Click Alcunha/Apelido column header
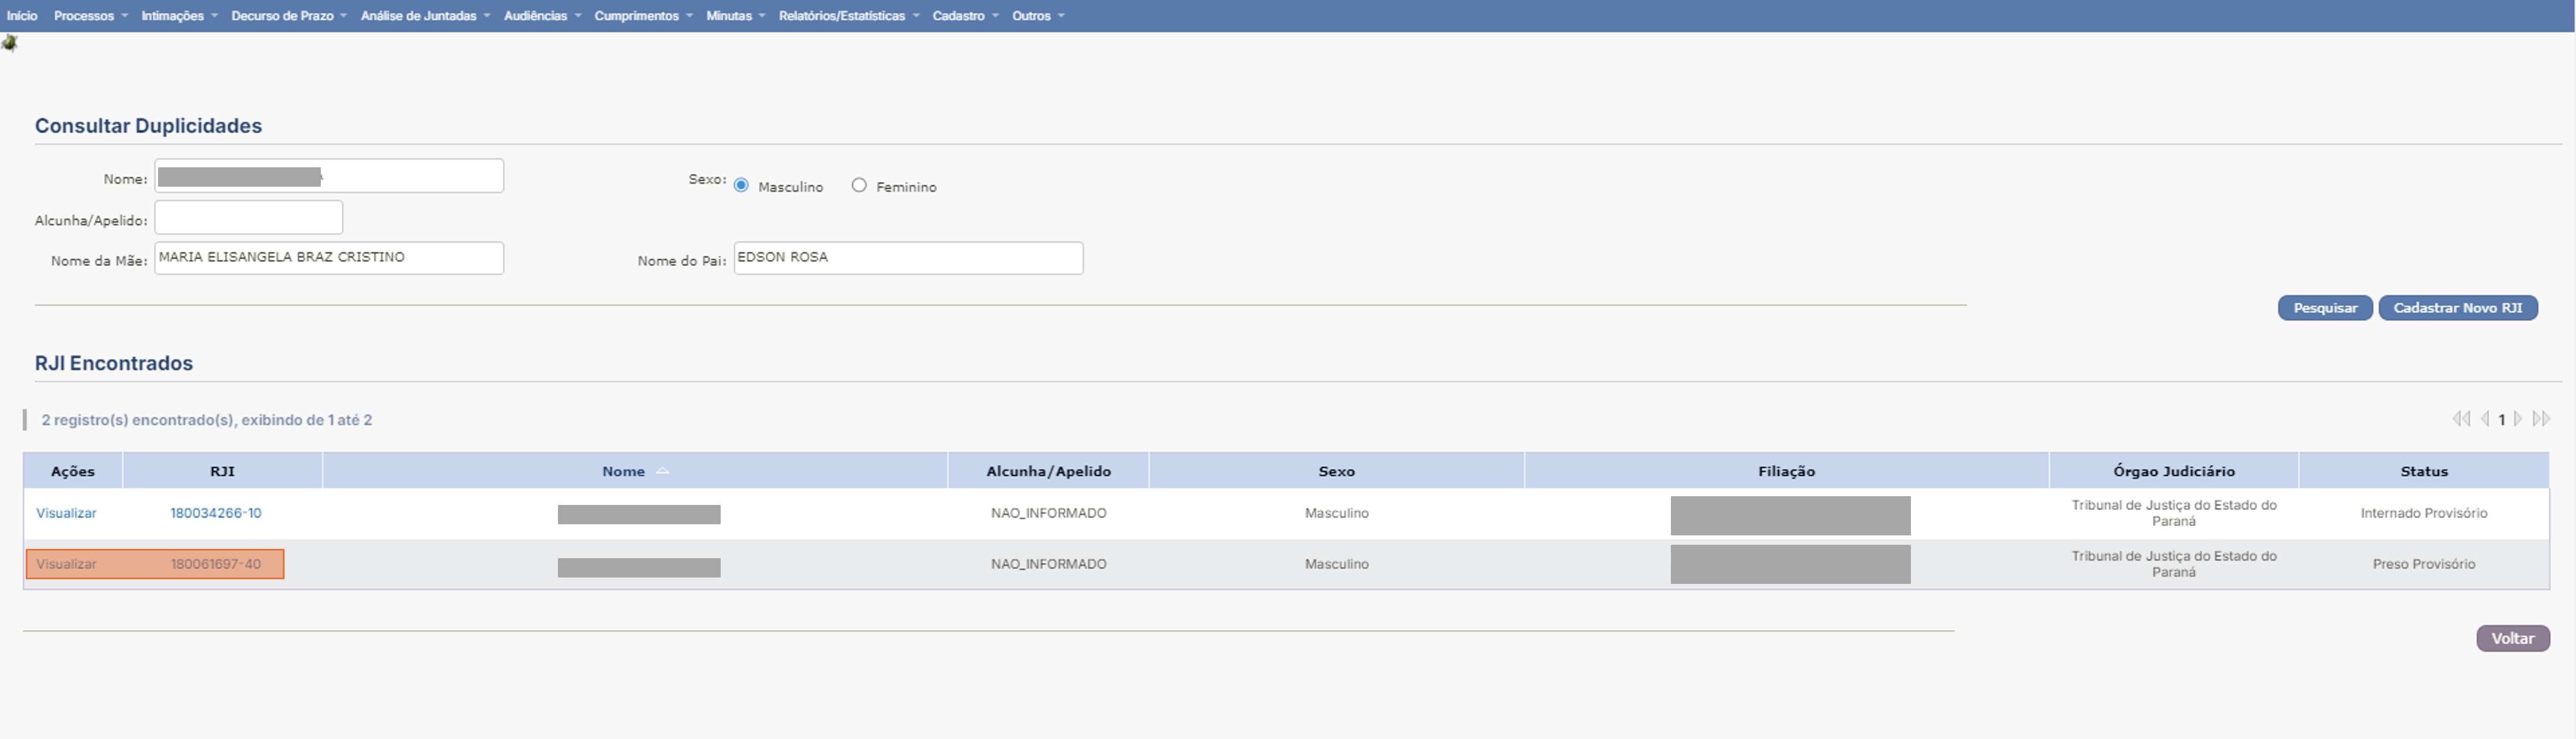 click(x=1048, y=471)
